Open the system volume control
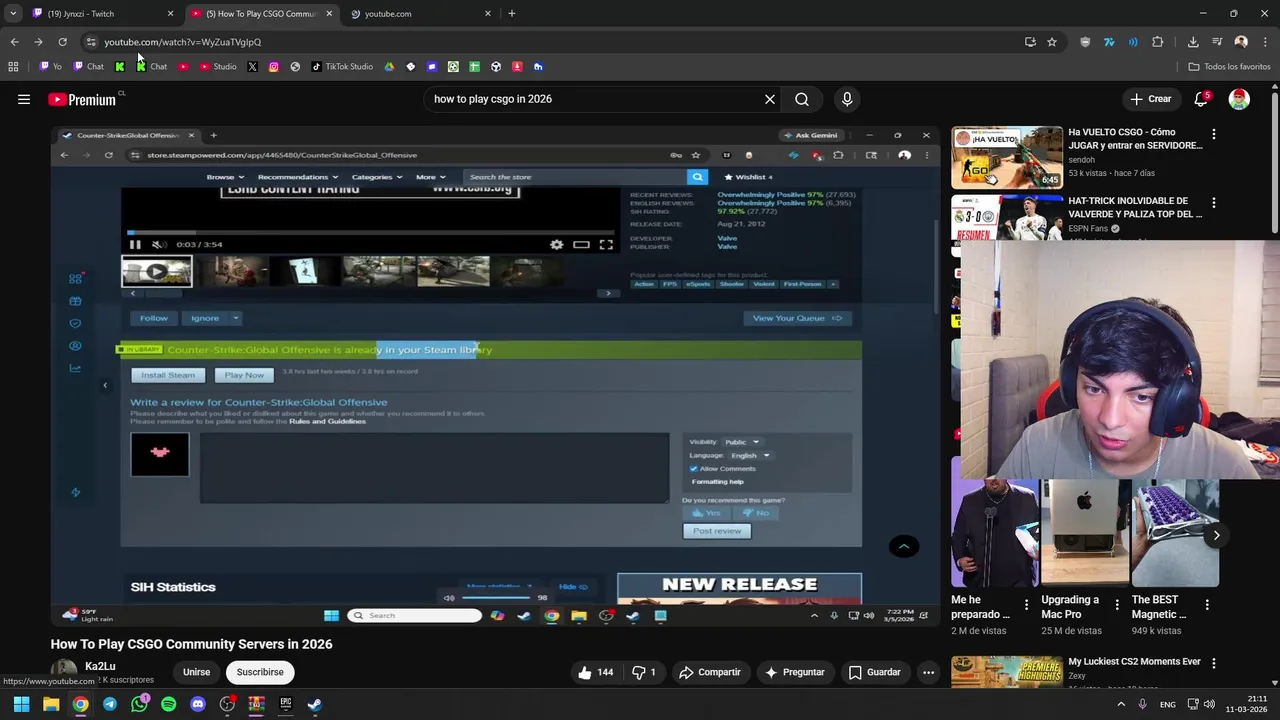The height and width of the screenshot is (720, 1280). click(x=1209, y=704)
